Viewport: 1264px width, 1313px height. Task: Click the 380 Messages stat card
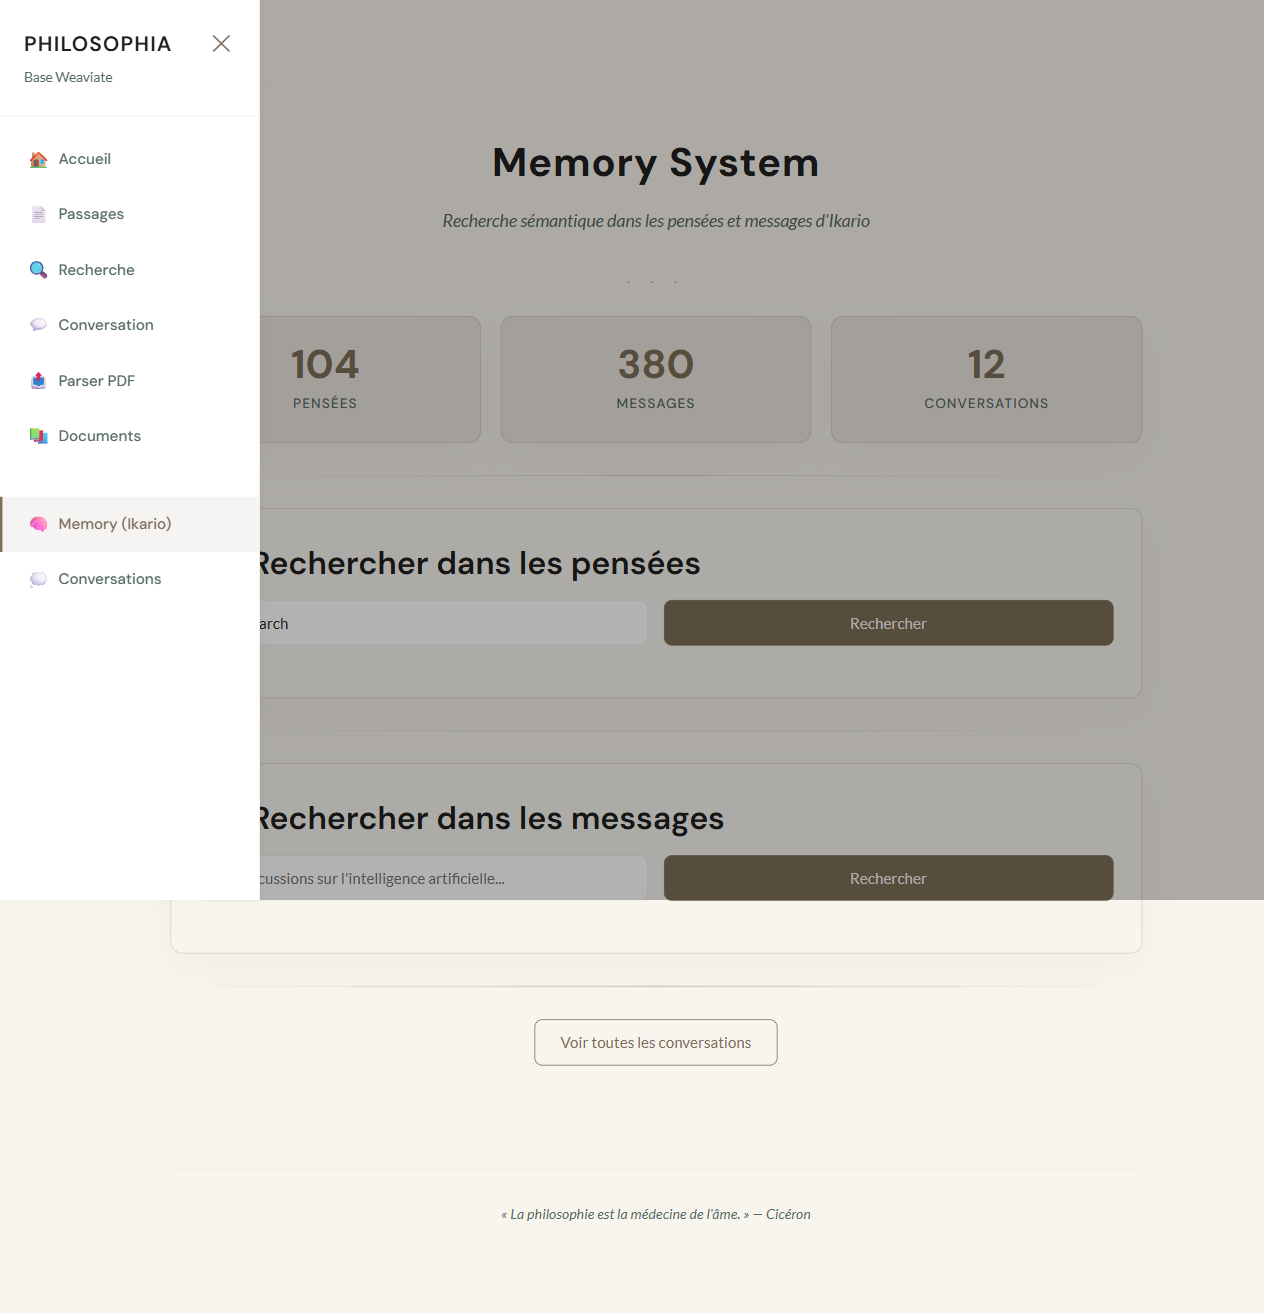655,379
